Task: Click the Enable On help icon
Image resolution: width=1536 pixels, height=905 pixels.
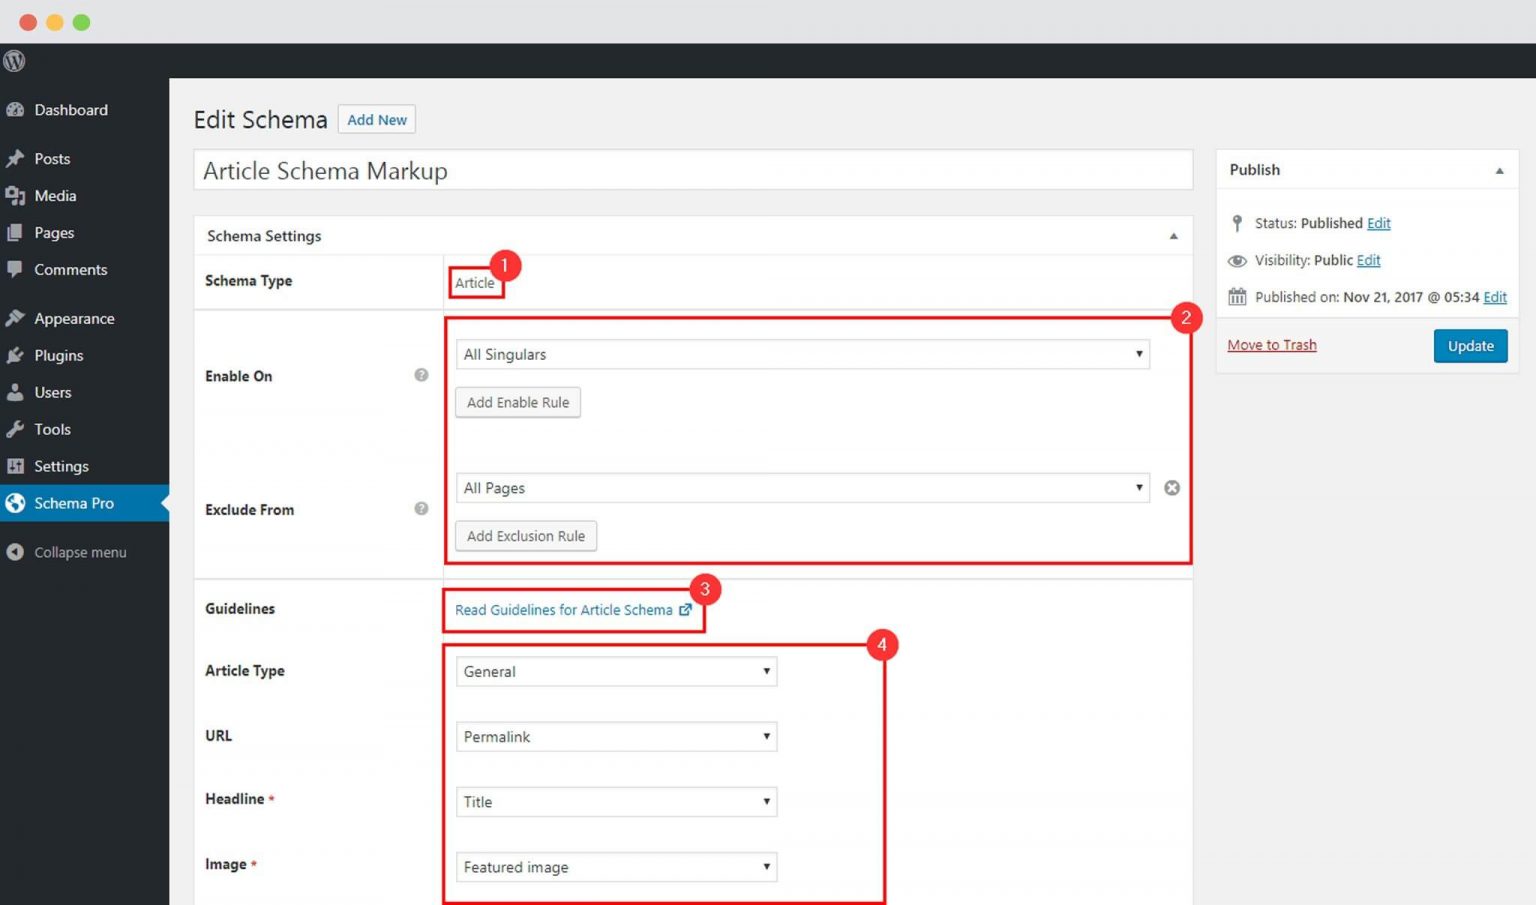Action: coord(420,375)
